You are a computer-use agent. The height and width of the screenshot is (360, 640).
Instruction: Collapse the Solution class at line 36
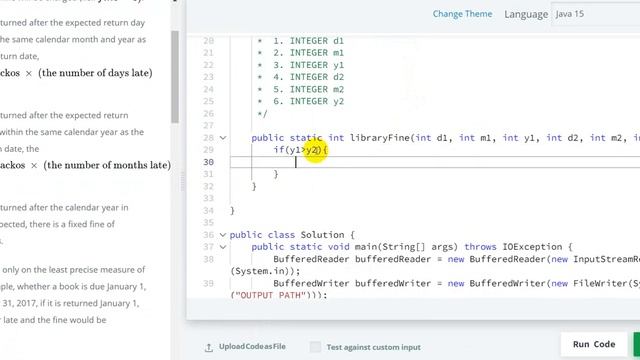click(x=223, y=235)
